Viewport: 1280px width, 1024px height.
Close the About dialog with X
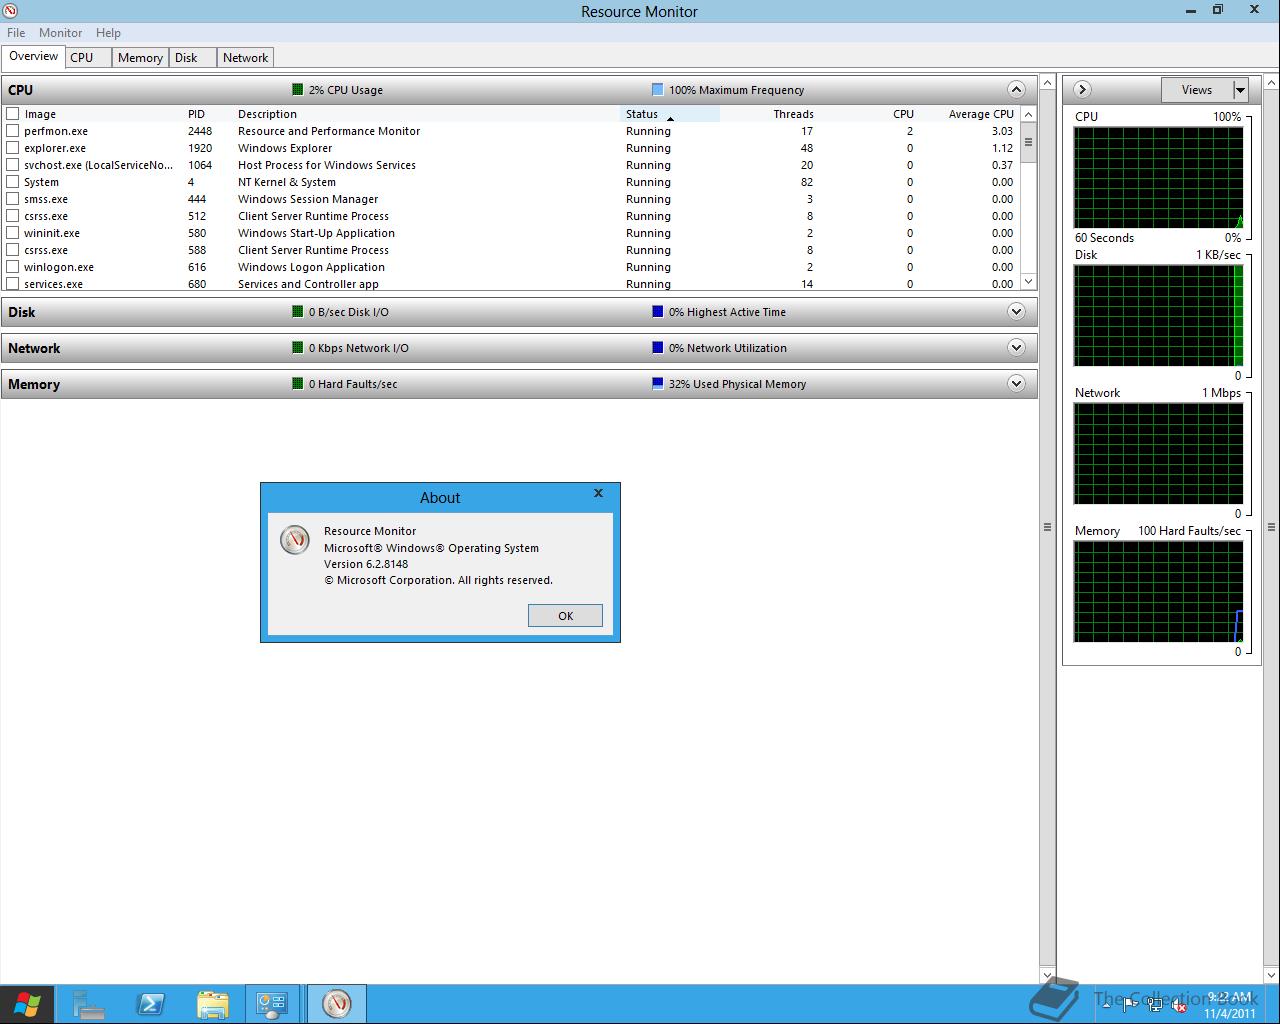click(598, 493)
